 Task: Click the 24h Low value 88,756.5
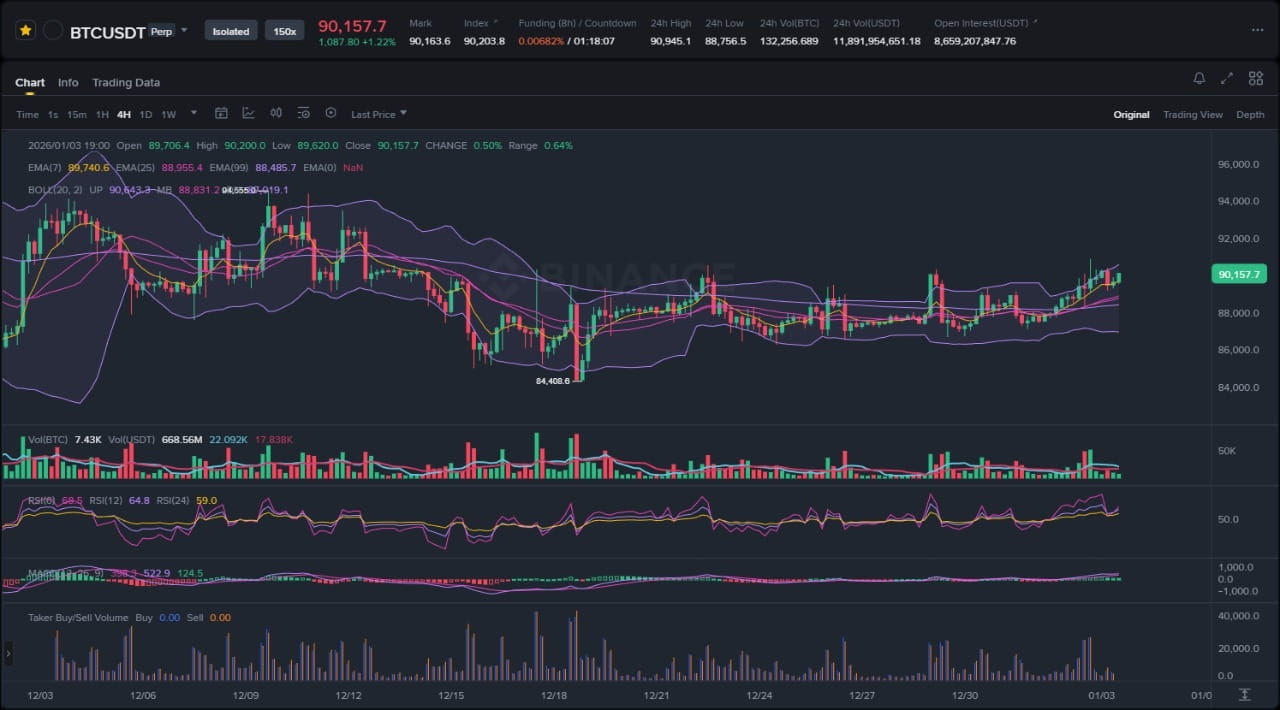tap(725, 41)
